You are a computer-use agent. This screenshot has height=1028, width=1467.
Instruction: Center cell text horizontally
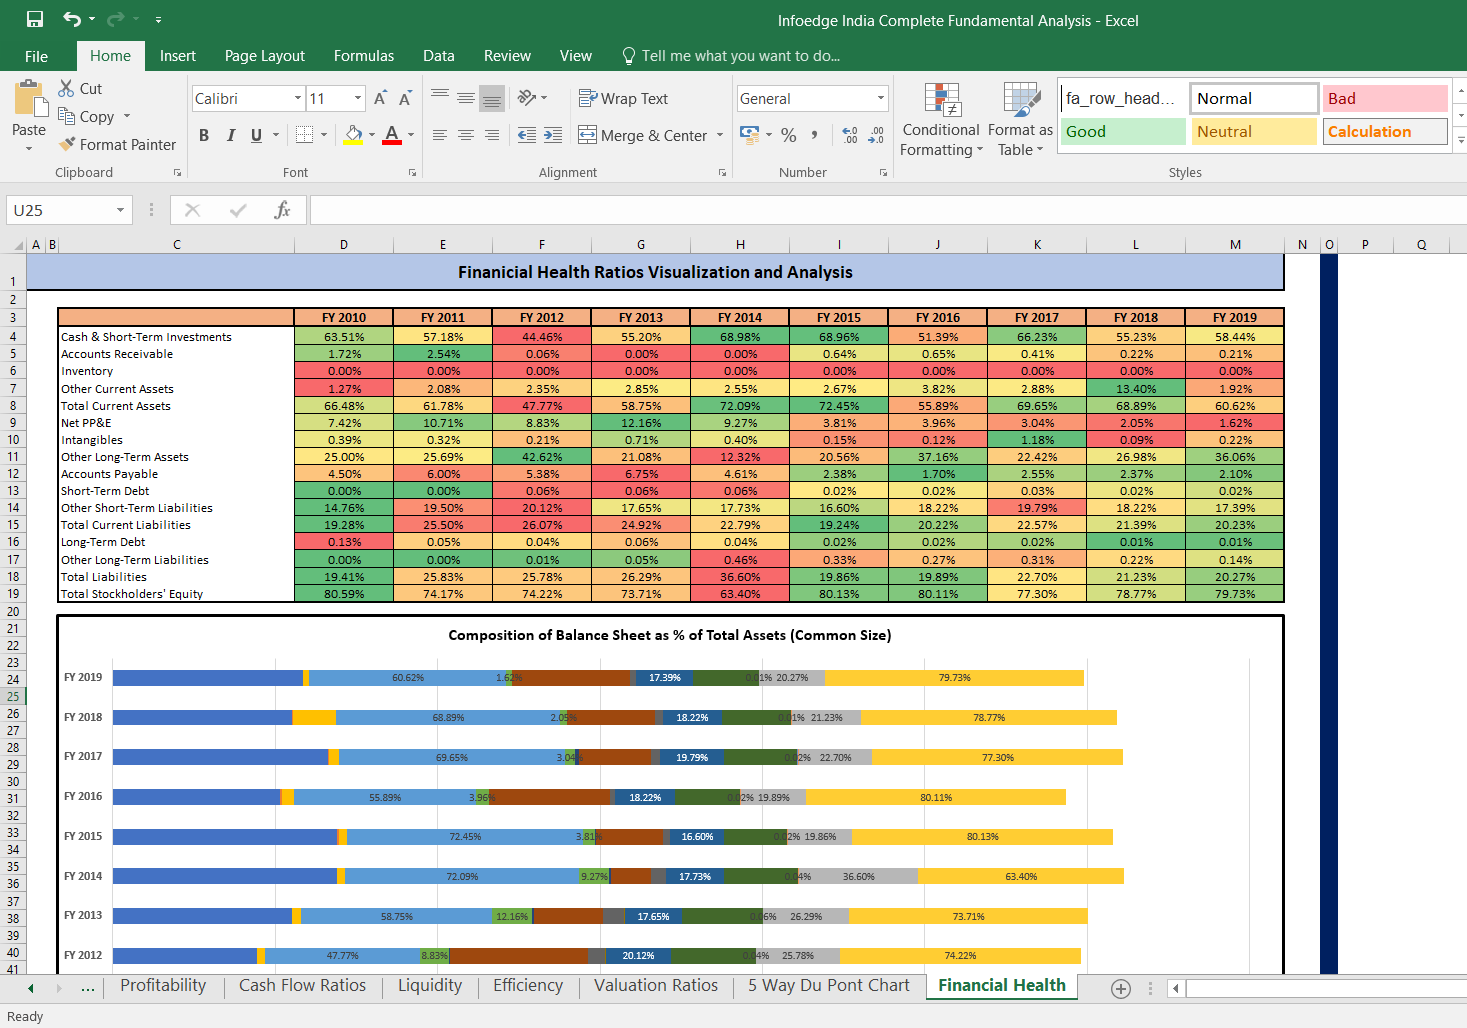click(466, 135)
